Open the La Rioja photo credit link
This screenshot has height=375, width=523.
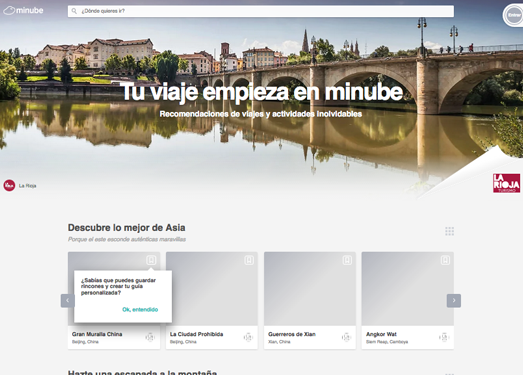point(27,186)
